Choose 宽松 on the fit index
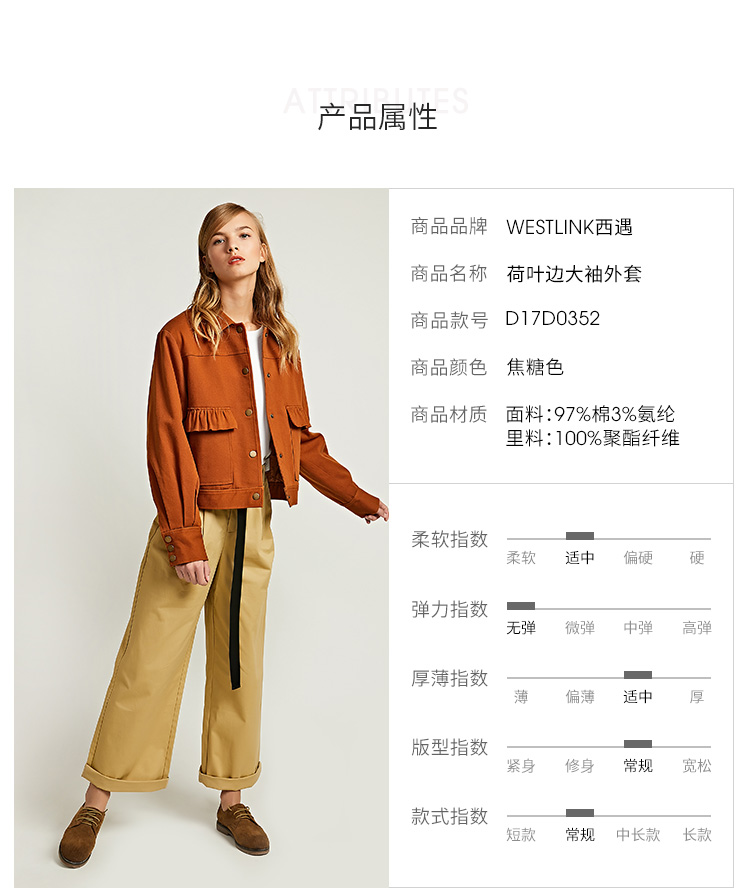750x888 pixels. click(697, 766)
